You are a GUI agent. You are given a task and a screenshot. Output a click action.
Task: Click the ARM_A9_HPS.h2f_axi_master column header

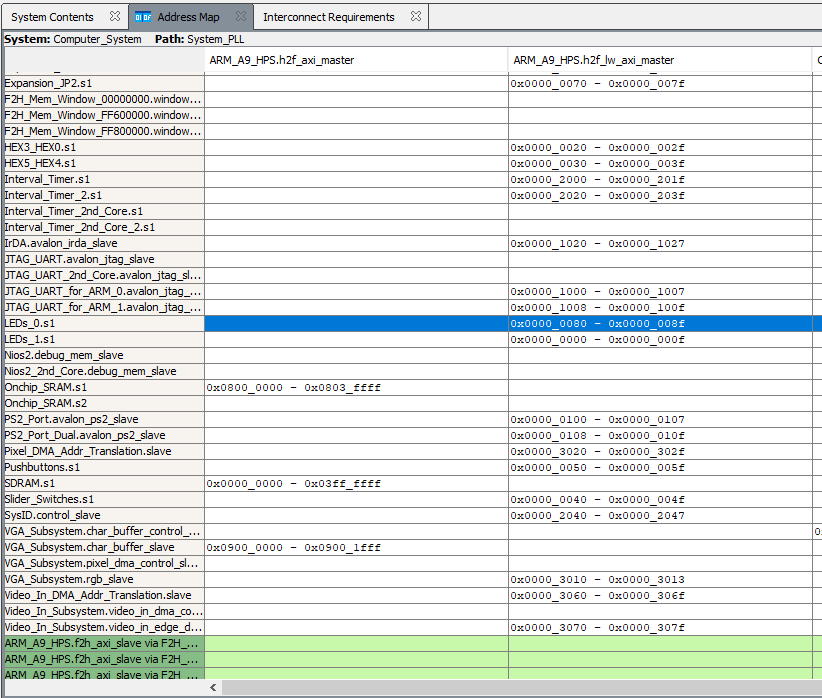pos(281,60)
